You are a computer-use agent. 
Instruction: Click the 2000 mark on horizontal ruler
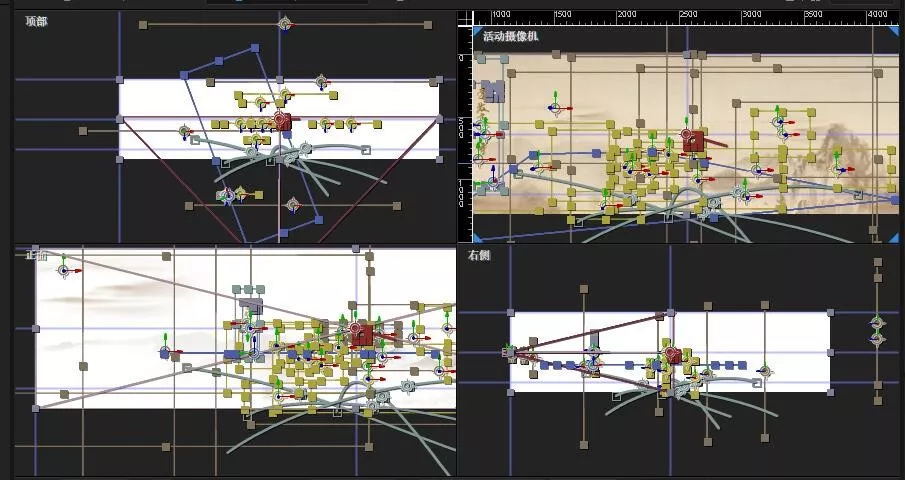click(x=626, y=14)
